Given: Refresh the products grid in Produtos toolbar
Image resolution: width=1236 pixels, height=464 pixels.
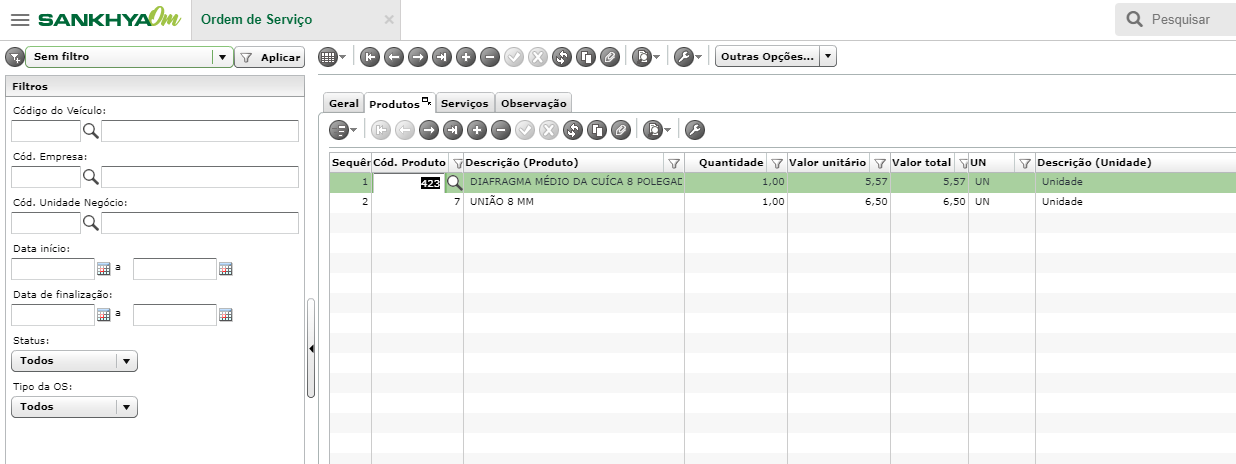Looking at the screenshot, I should [x=573, y=129].
